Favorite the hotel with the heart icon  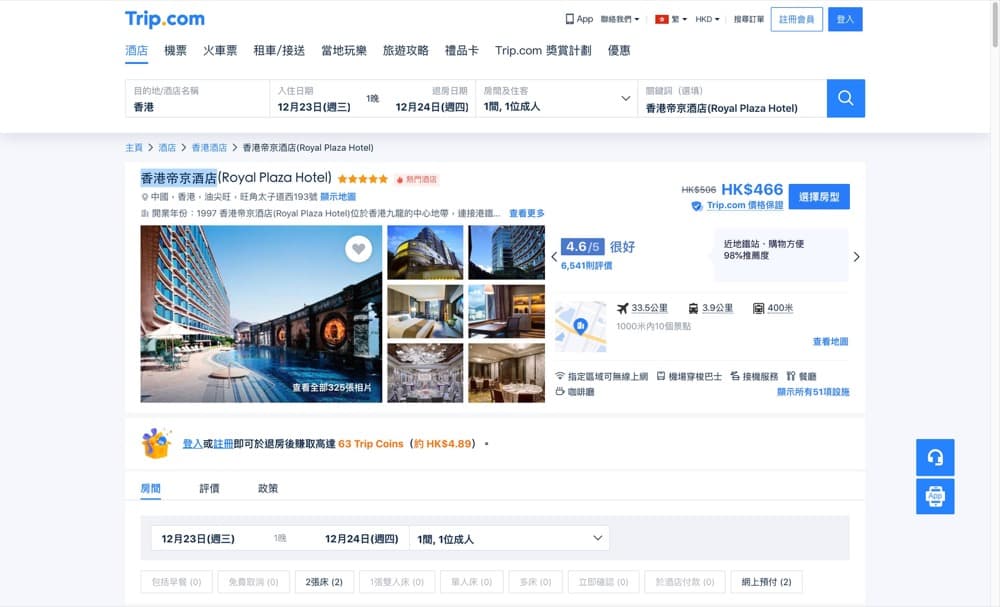(x=358, y=249)
